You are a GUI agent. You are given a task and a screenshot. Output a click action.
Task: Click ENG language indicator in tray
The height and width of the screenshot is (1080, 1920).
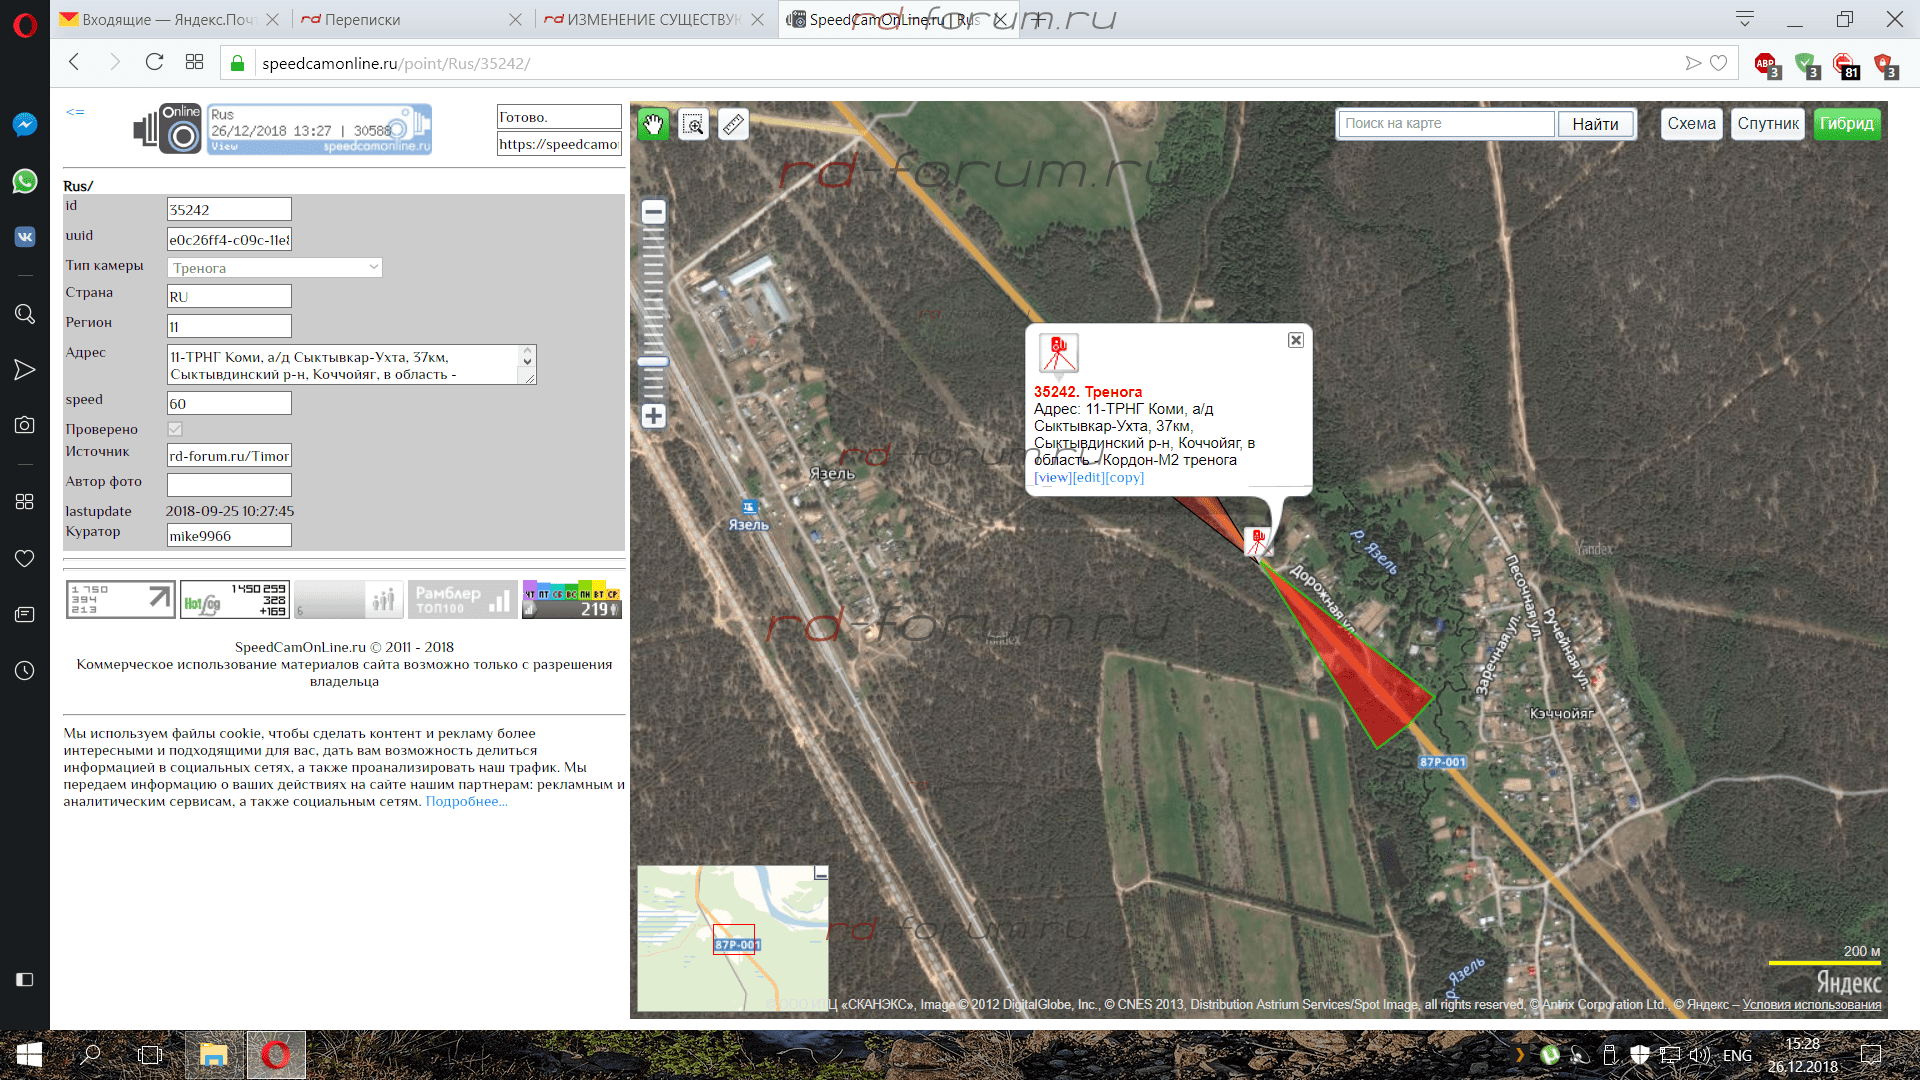coord(1737,1055)
